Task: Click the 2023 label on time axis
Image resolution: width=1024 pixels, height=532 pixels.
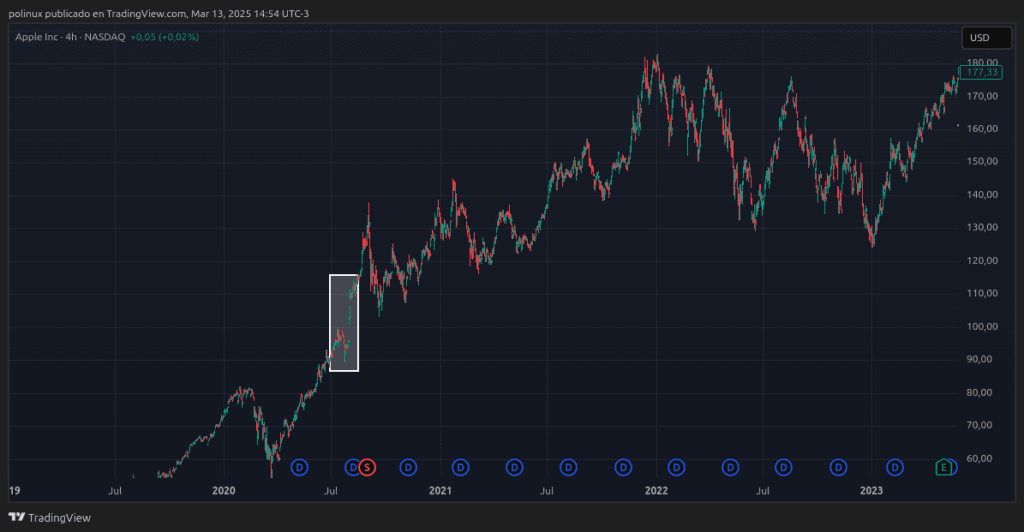Action: (x=872, y=491)
